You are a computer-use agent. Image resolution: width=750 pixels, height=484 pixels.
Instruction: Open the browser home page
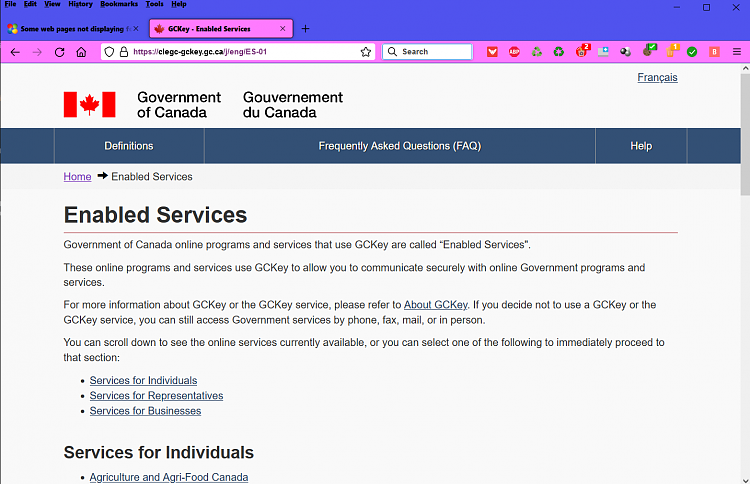[81, 52]
